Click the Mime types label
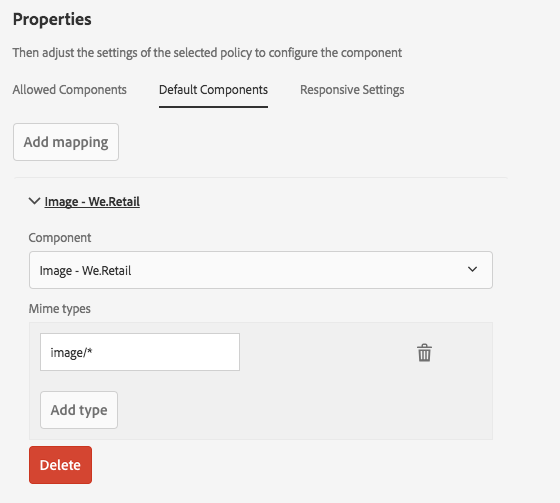Image resolution: width=560 pixels, height=503 pixels. [60, 309]
